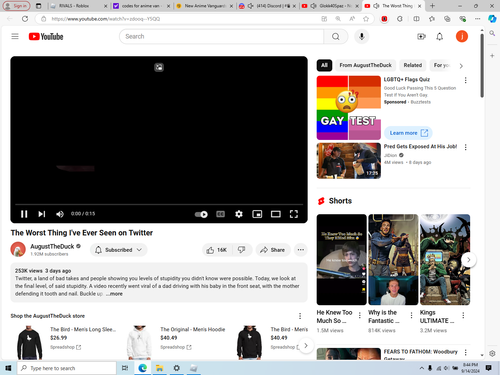This screenshot has width=500, height=375.
Task: Click the browser Sign in button
Action: [x=16, y=6]
